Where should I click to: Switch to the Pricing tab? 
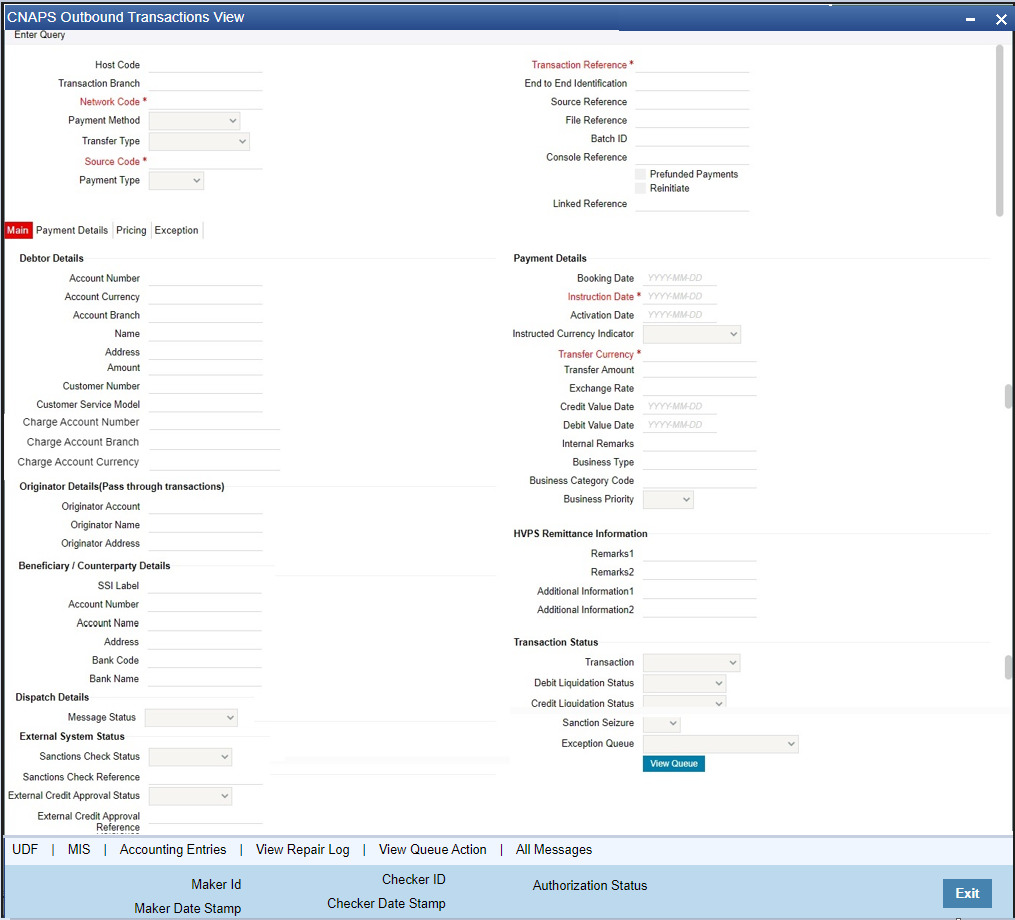[x=131, y=230]
